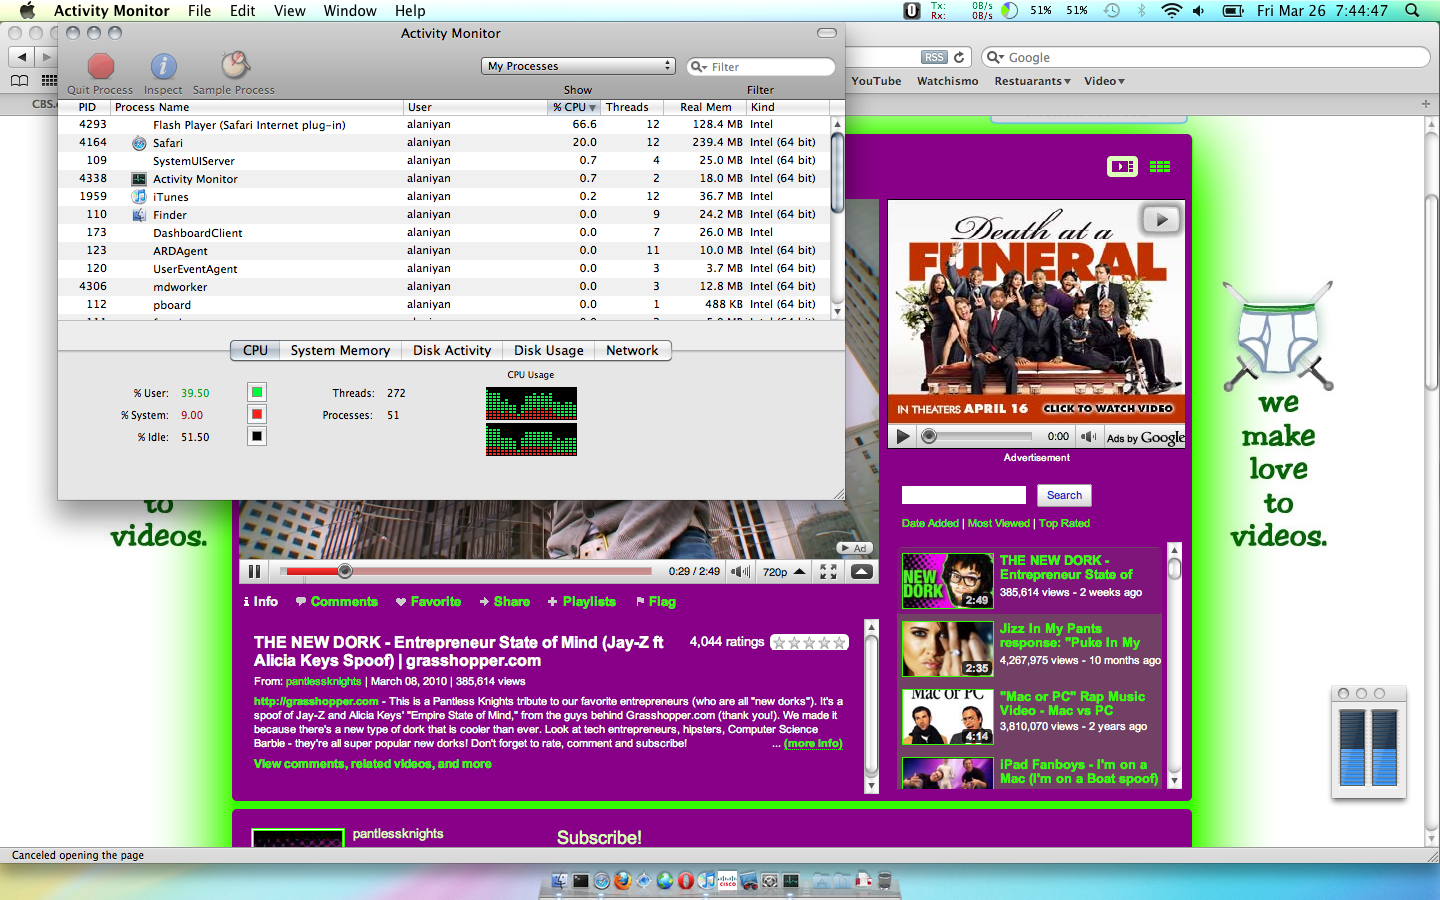
Task: Click the % Idle black color swatch
Action: 257,436
